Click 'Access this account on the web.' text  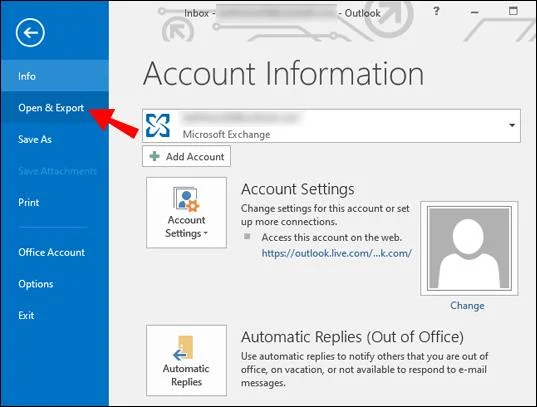(x=332, y=237)
